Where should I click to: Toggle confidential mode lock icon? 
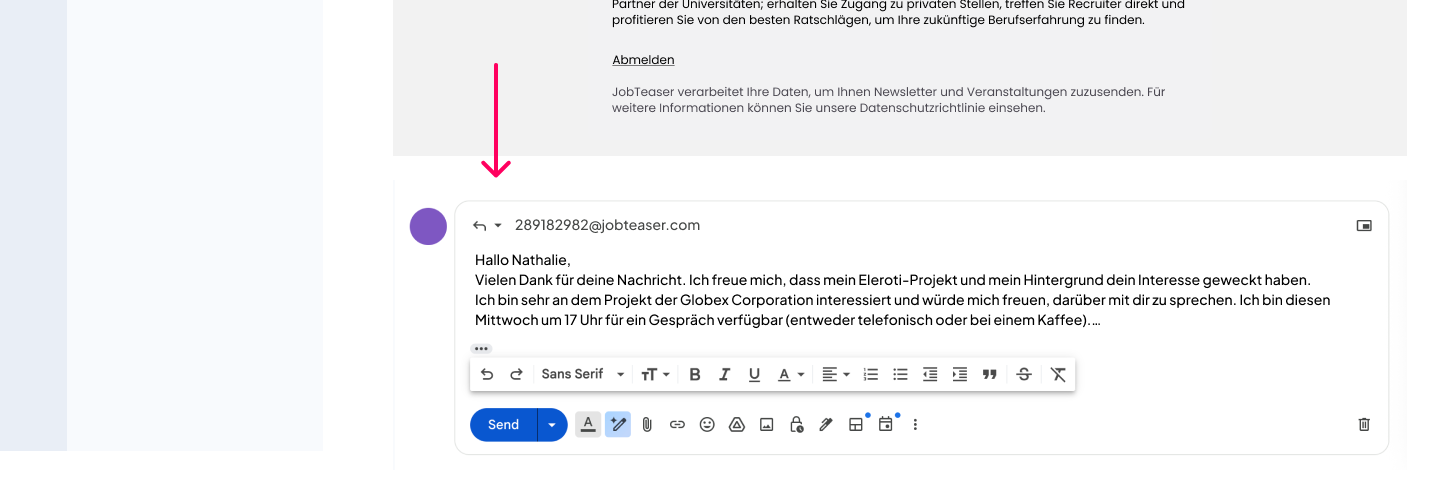coord(796,424)
